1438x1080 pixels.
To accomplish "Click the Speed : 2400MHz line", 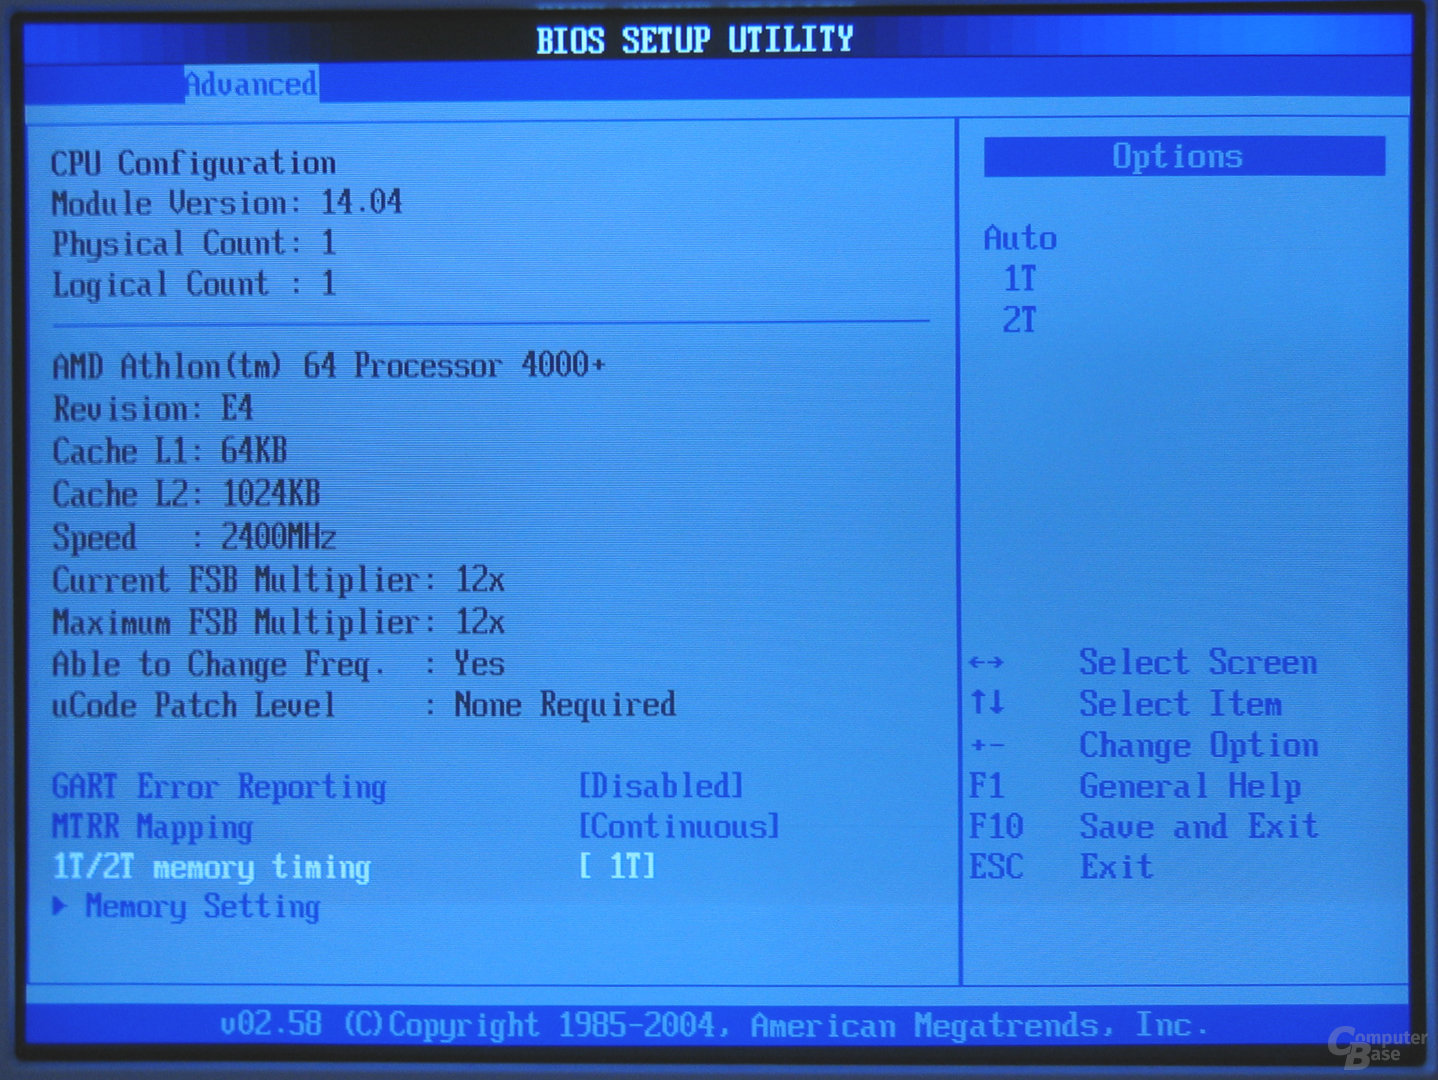I will 194,537.
